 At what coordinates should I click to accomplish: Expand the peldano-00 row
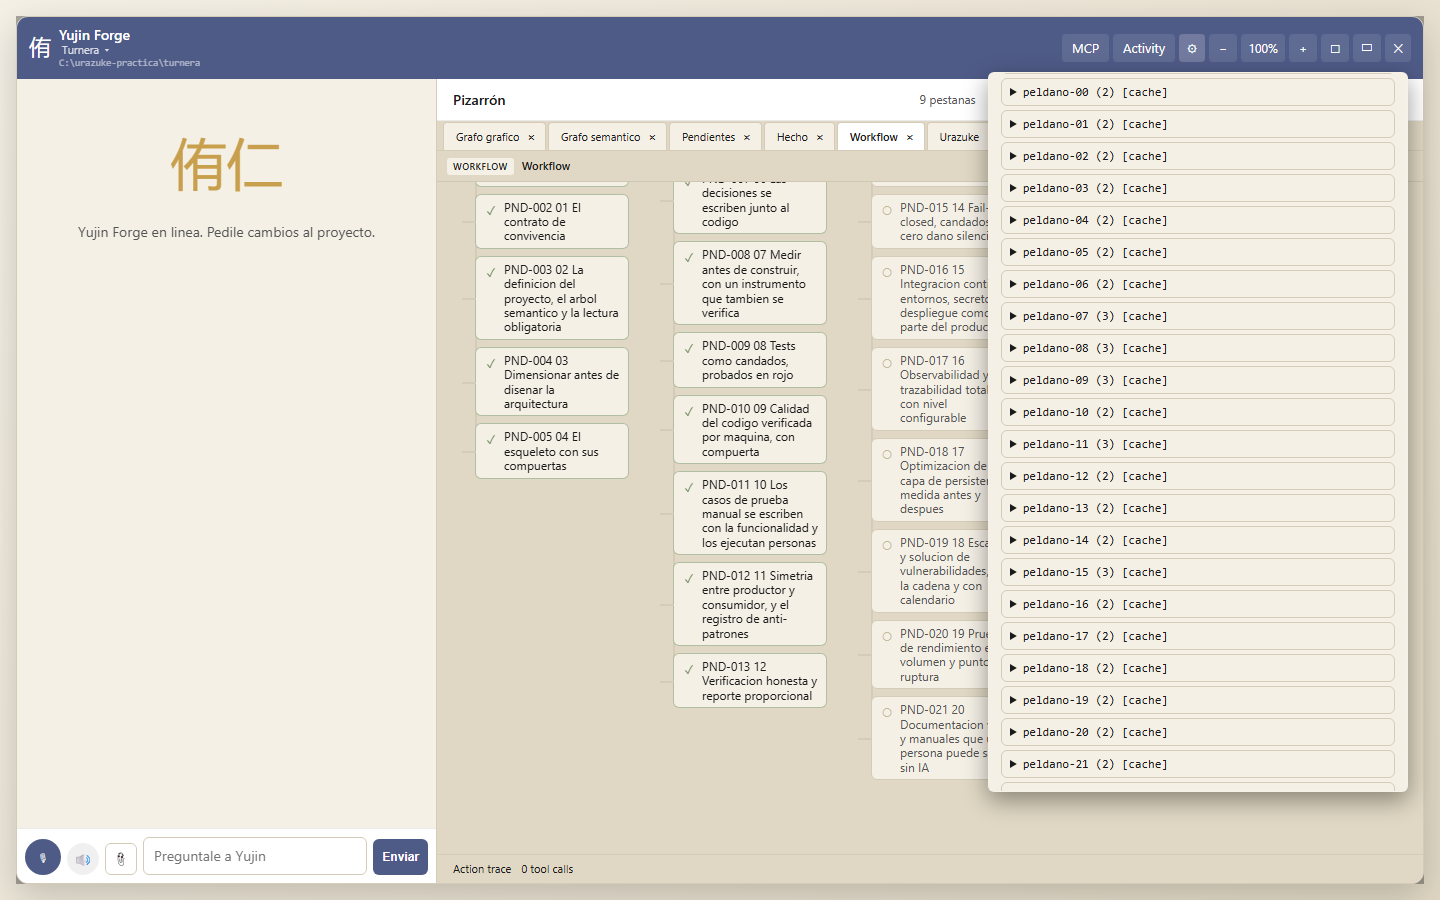[1198, 92]
